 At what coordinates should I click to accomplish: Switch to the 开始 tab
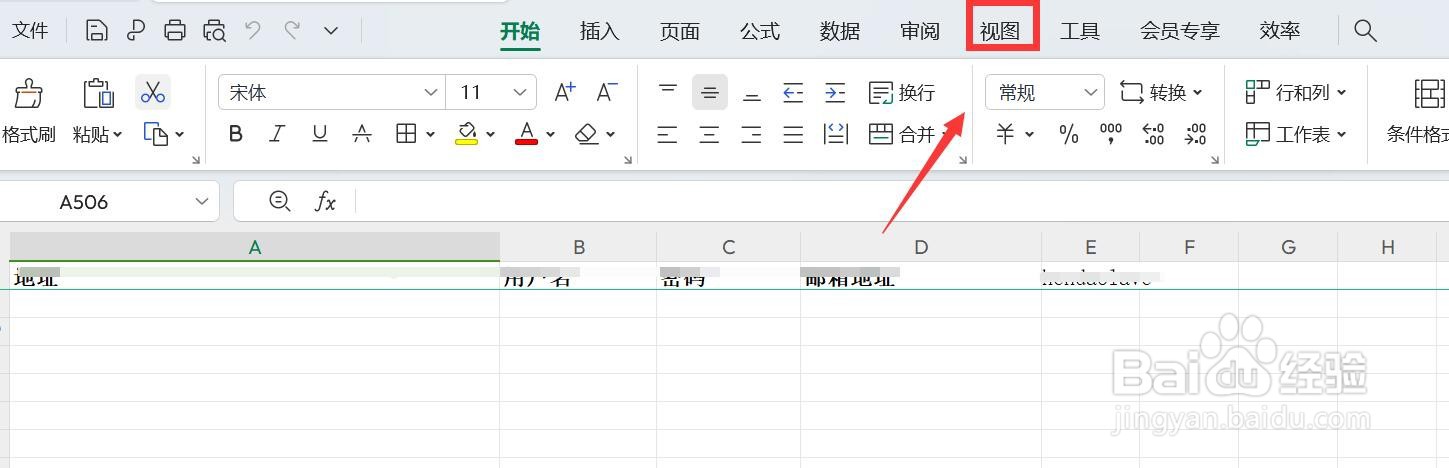tap(520, 31)
